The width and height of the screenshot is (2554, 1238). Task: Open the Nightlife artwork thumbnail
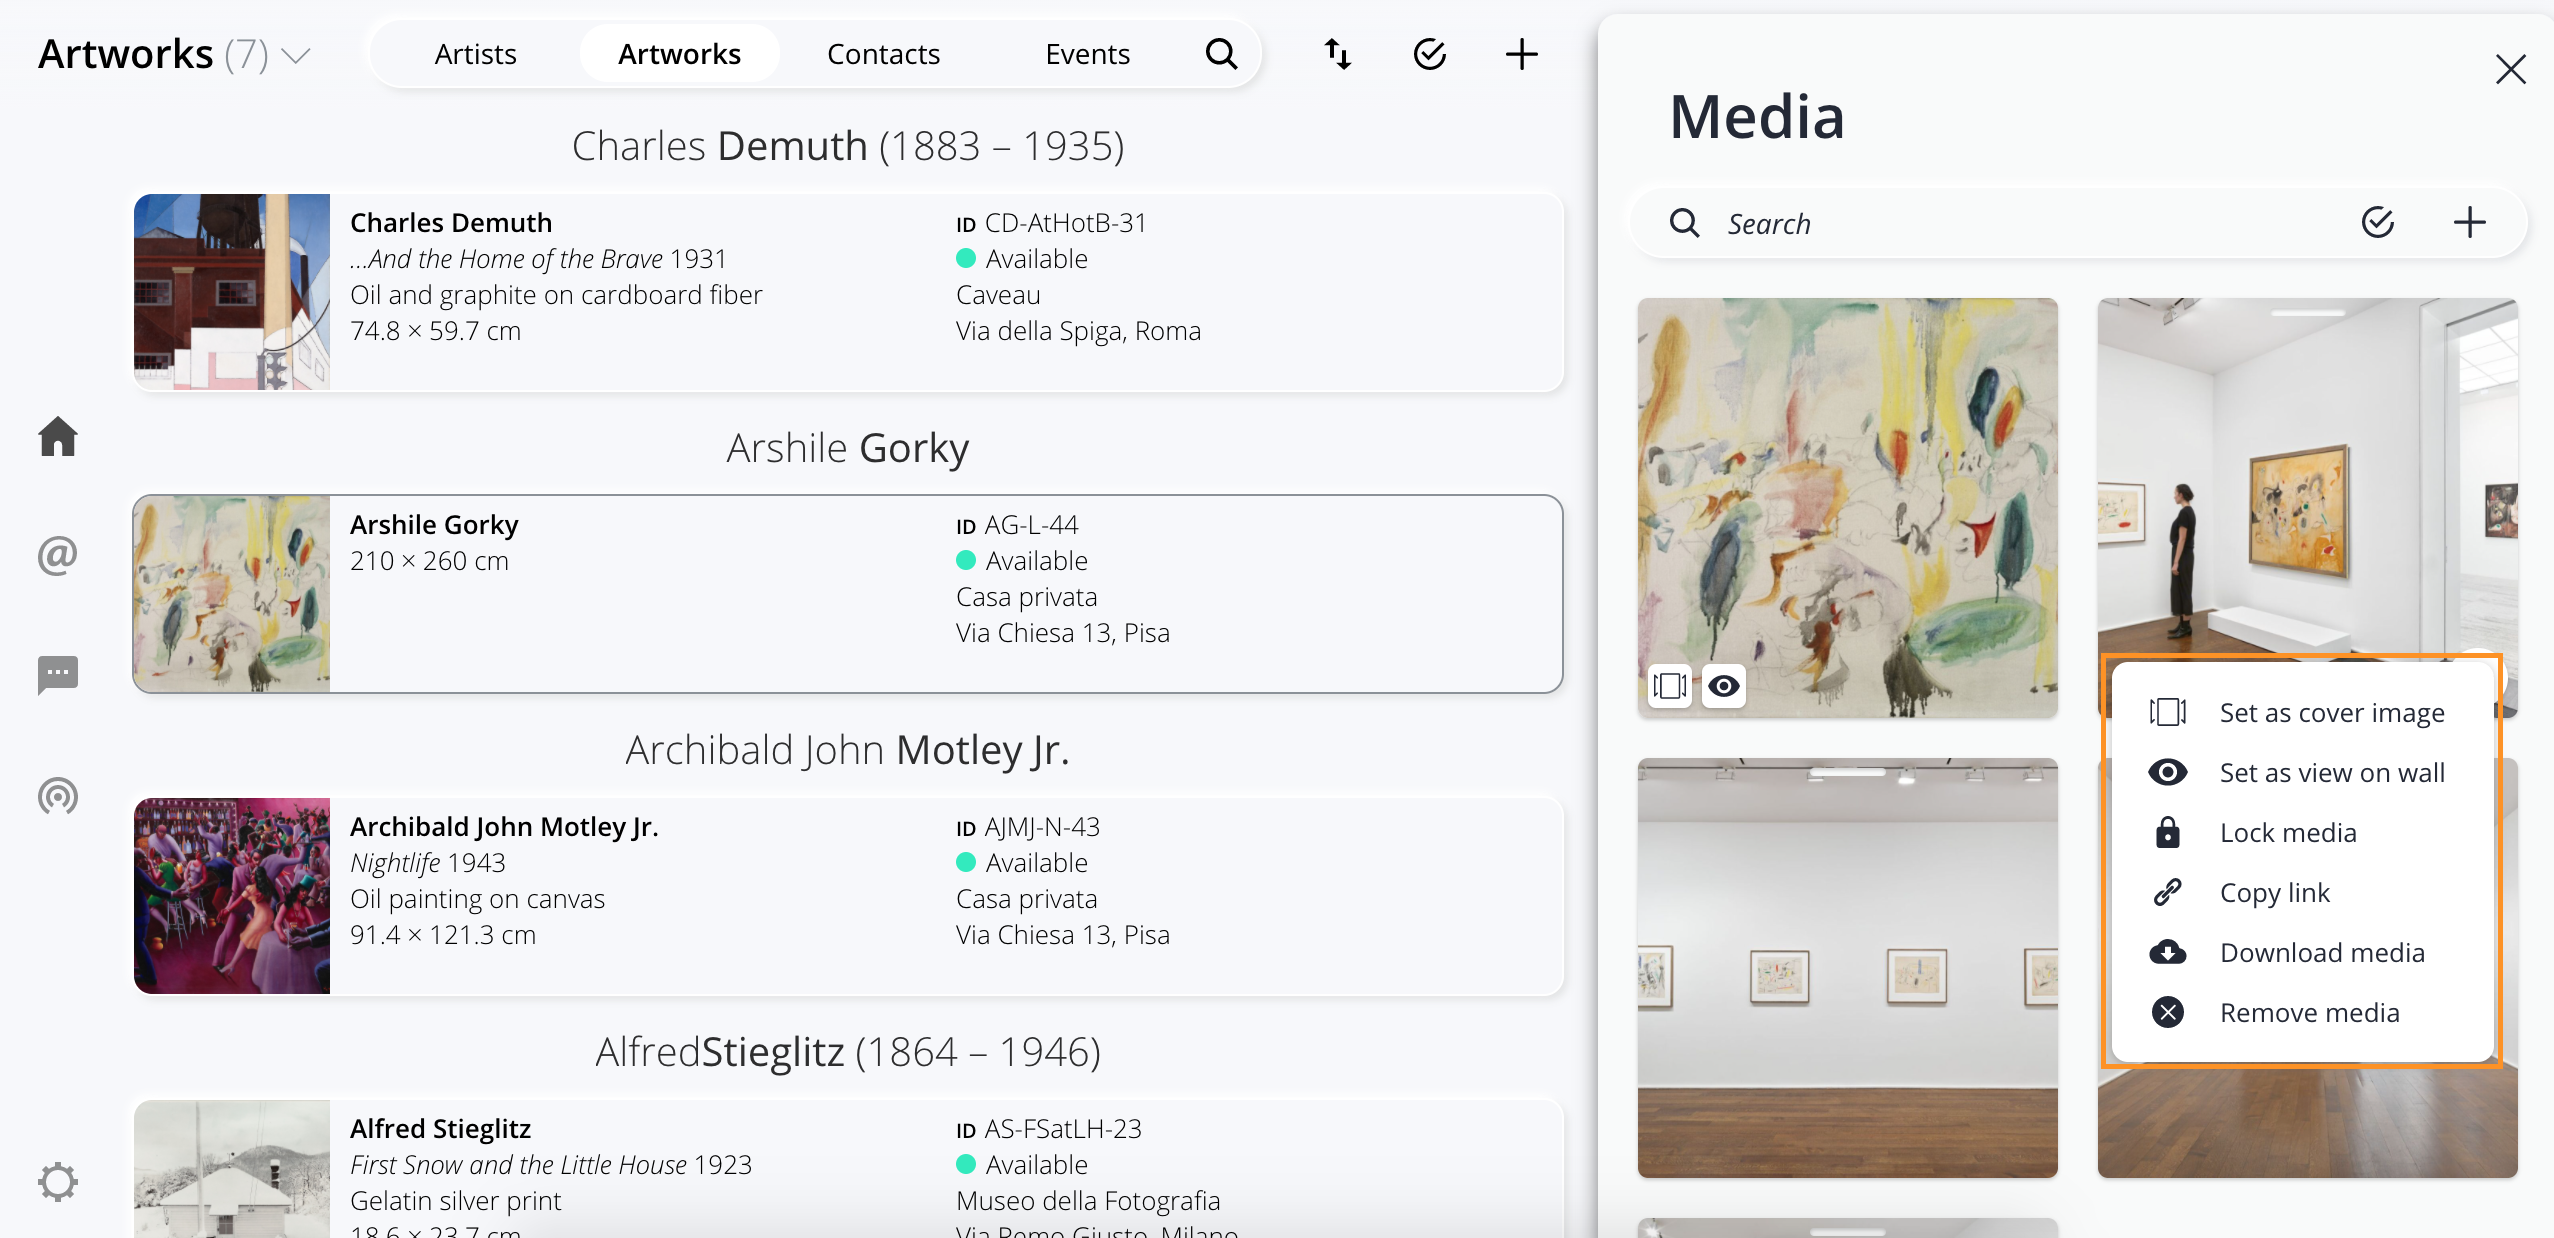pos(232,896)
